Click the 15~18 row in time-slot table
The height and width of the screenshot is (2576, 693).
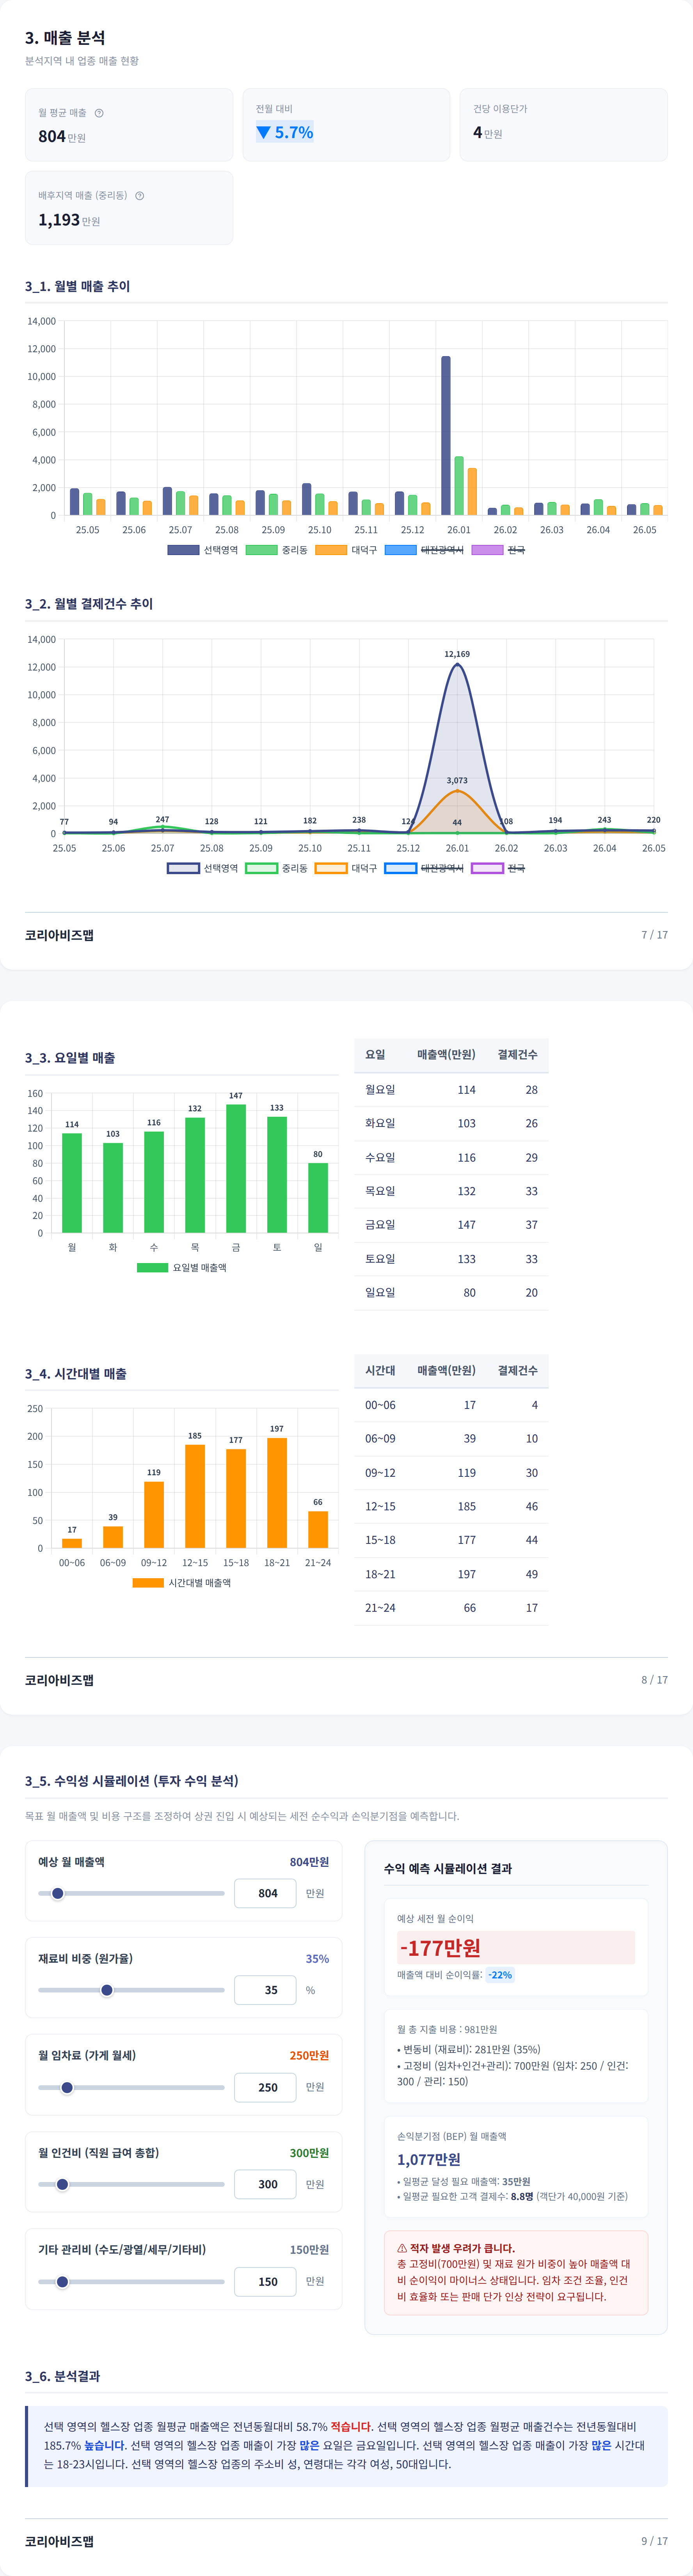point(451,1540)
